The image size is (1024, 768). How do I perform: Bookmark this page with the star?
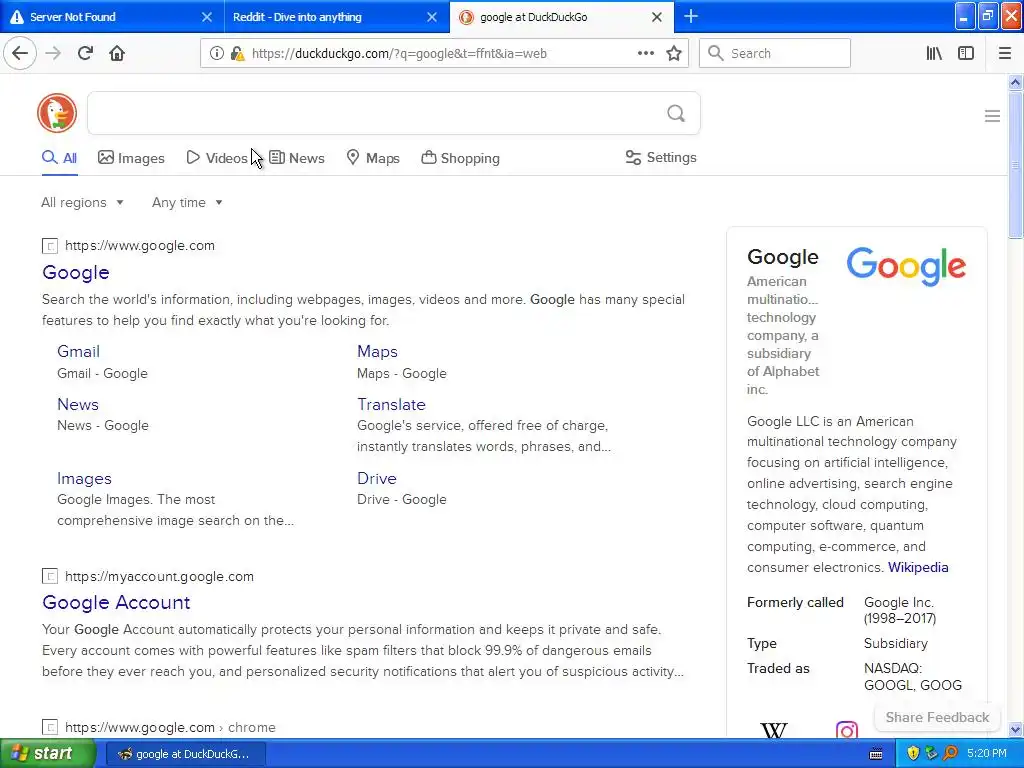[674, 53]
